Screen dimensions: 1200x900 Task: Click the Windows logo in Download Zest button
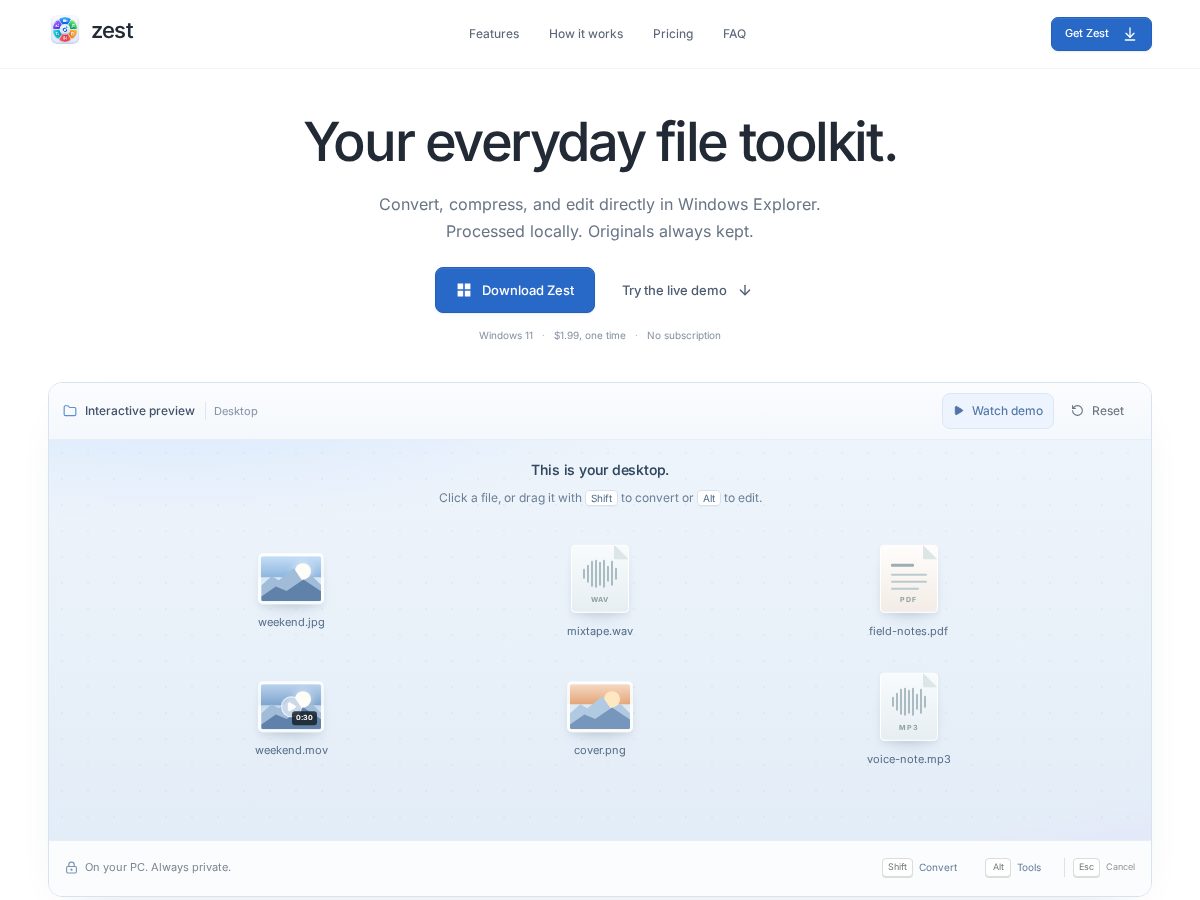coord(464,290)
